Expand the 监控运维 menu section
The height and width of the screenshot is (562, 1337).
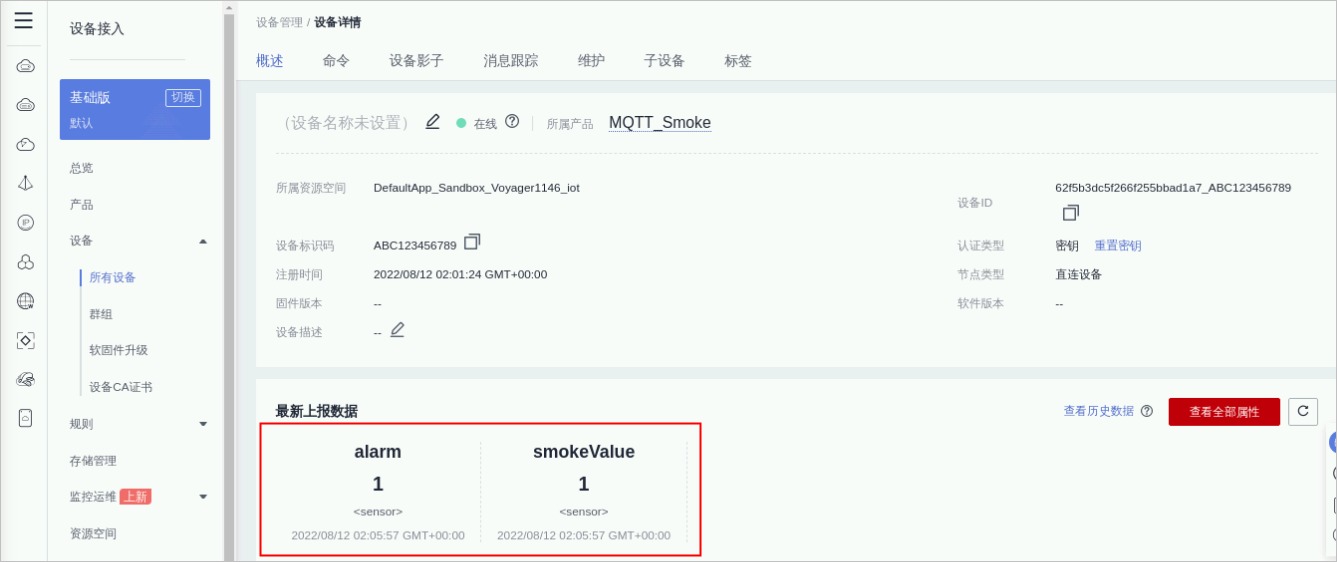(203, 497)
